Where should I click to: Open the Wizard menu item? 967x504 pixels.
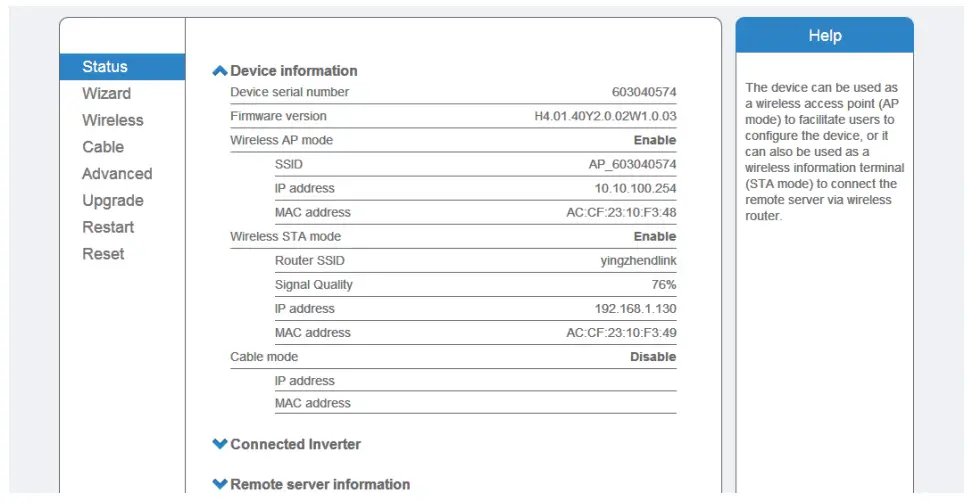click(106, 93)
